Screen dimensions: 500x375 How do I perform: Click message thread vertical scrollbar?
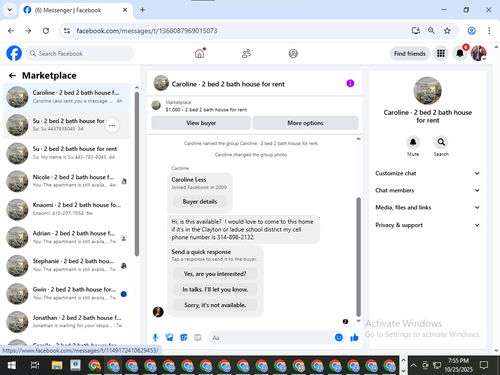point(358,257)
